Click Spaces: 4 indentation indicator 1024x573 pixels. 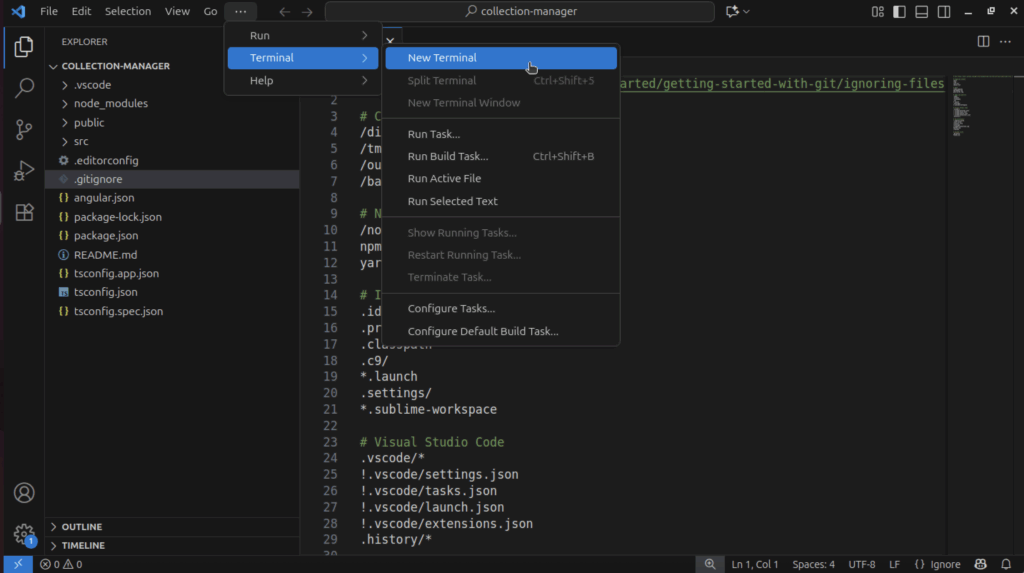tap(813, 564)
